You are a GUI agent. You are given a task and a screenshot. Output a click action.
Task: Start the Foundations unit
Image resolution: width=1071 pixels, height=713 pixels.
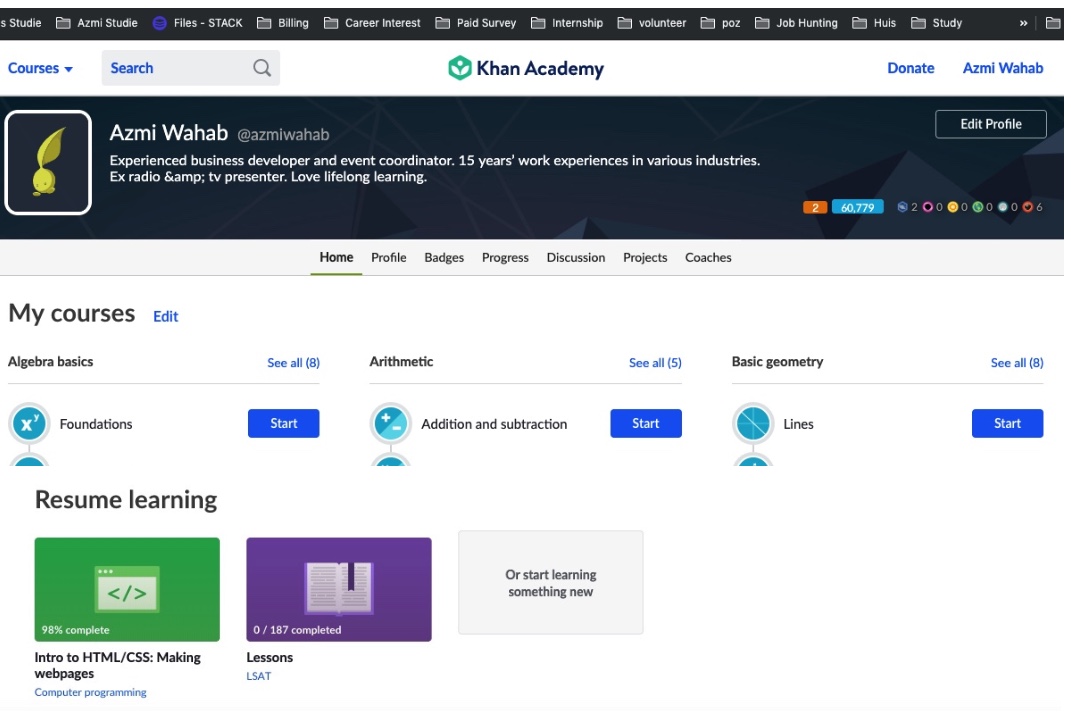point(283,423)
